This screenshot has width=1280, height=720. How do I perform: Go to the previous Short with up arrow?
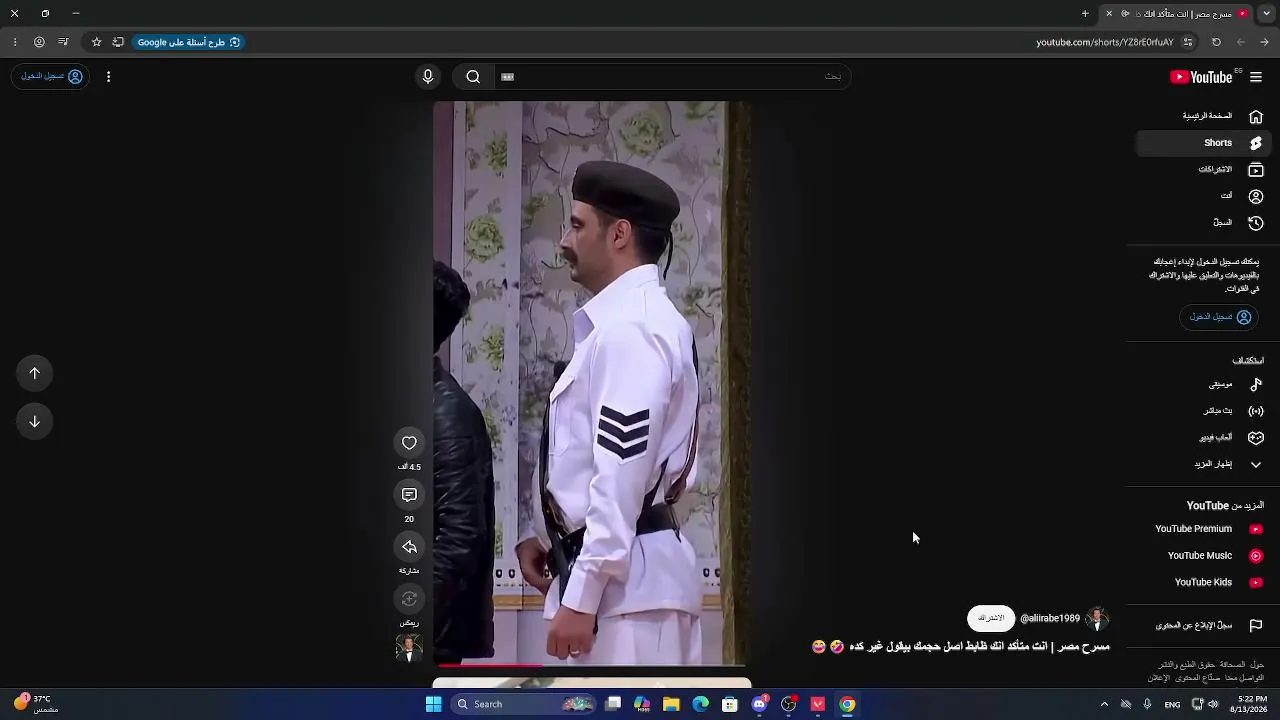pyautogui.click(x=34, y=373)
